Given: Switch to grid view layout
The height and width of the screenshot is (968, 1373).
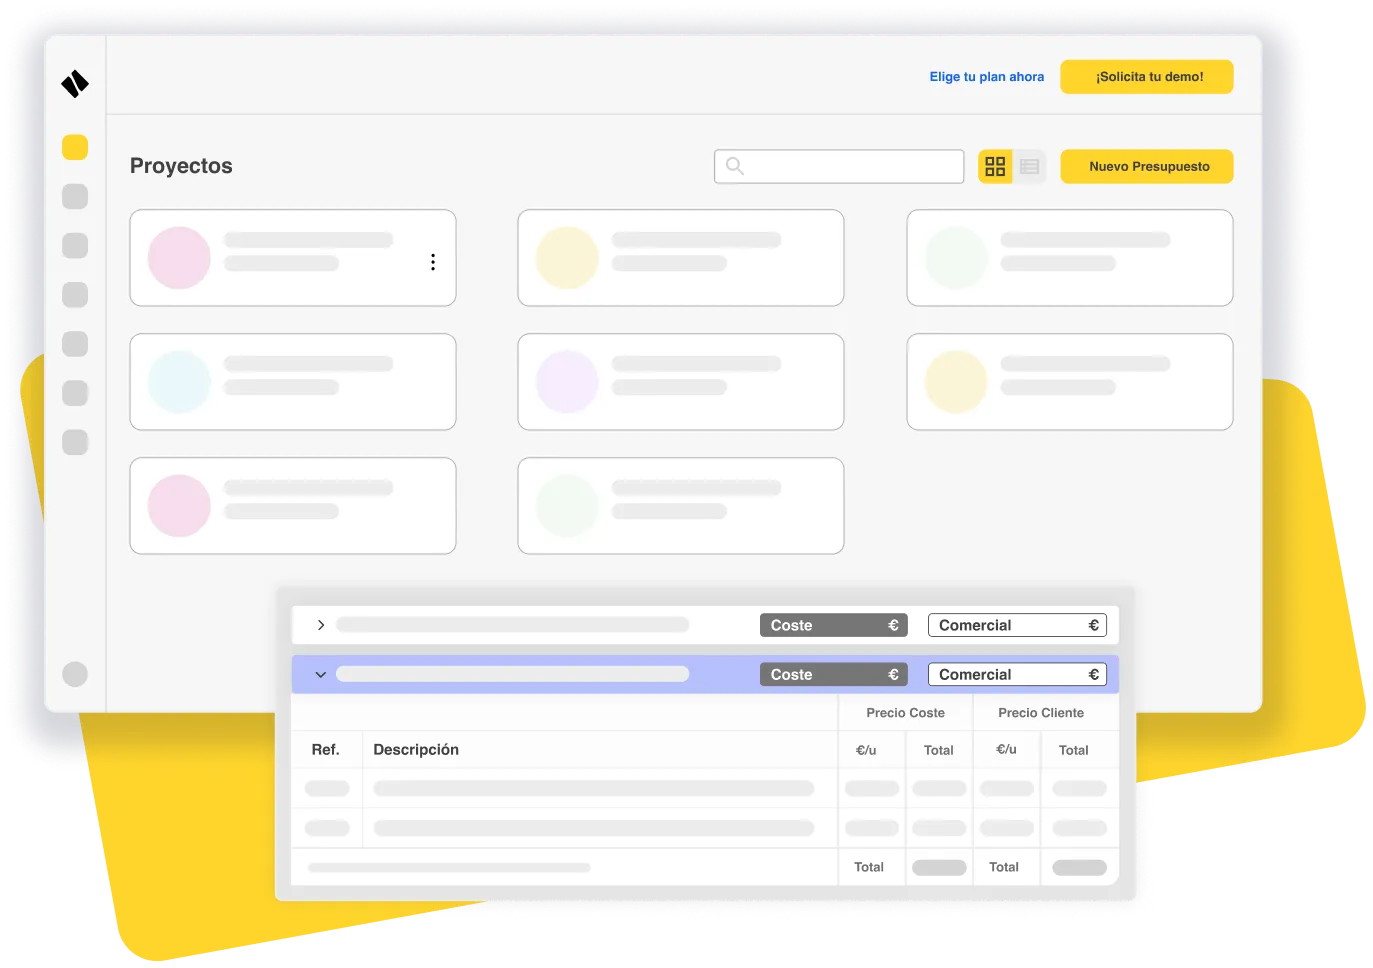Looking at the screenshot, I should pyautogui.click(x=995, y=166).
